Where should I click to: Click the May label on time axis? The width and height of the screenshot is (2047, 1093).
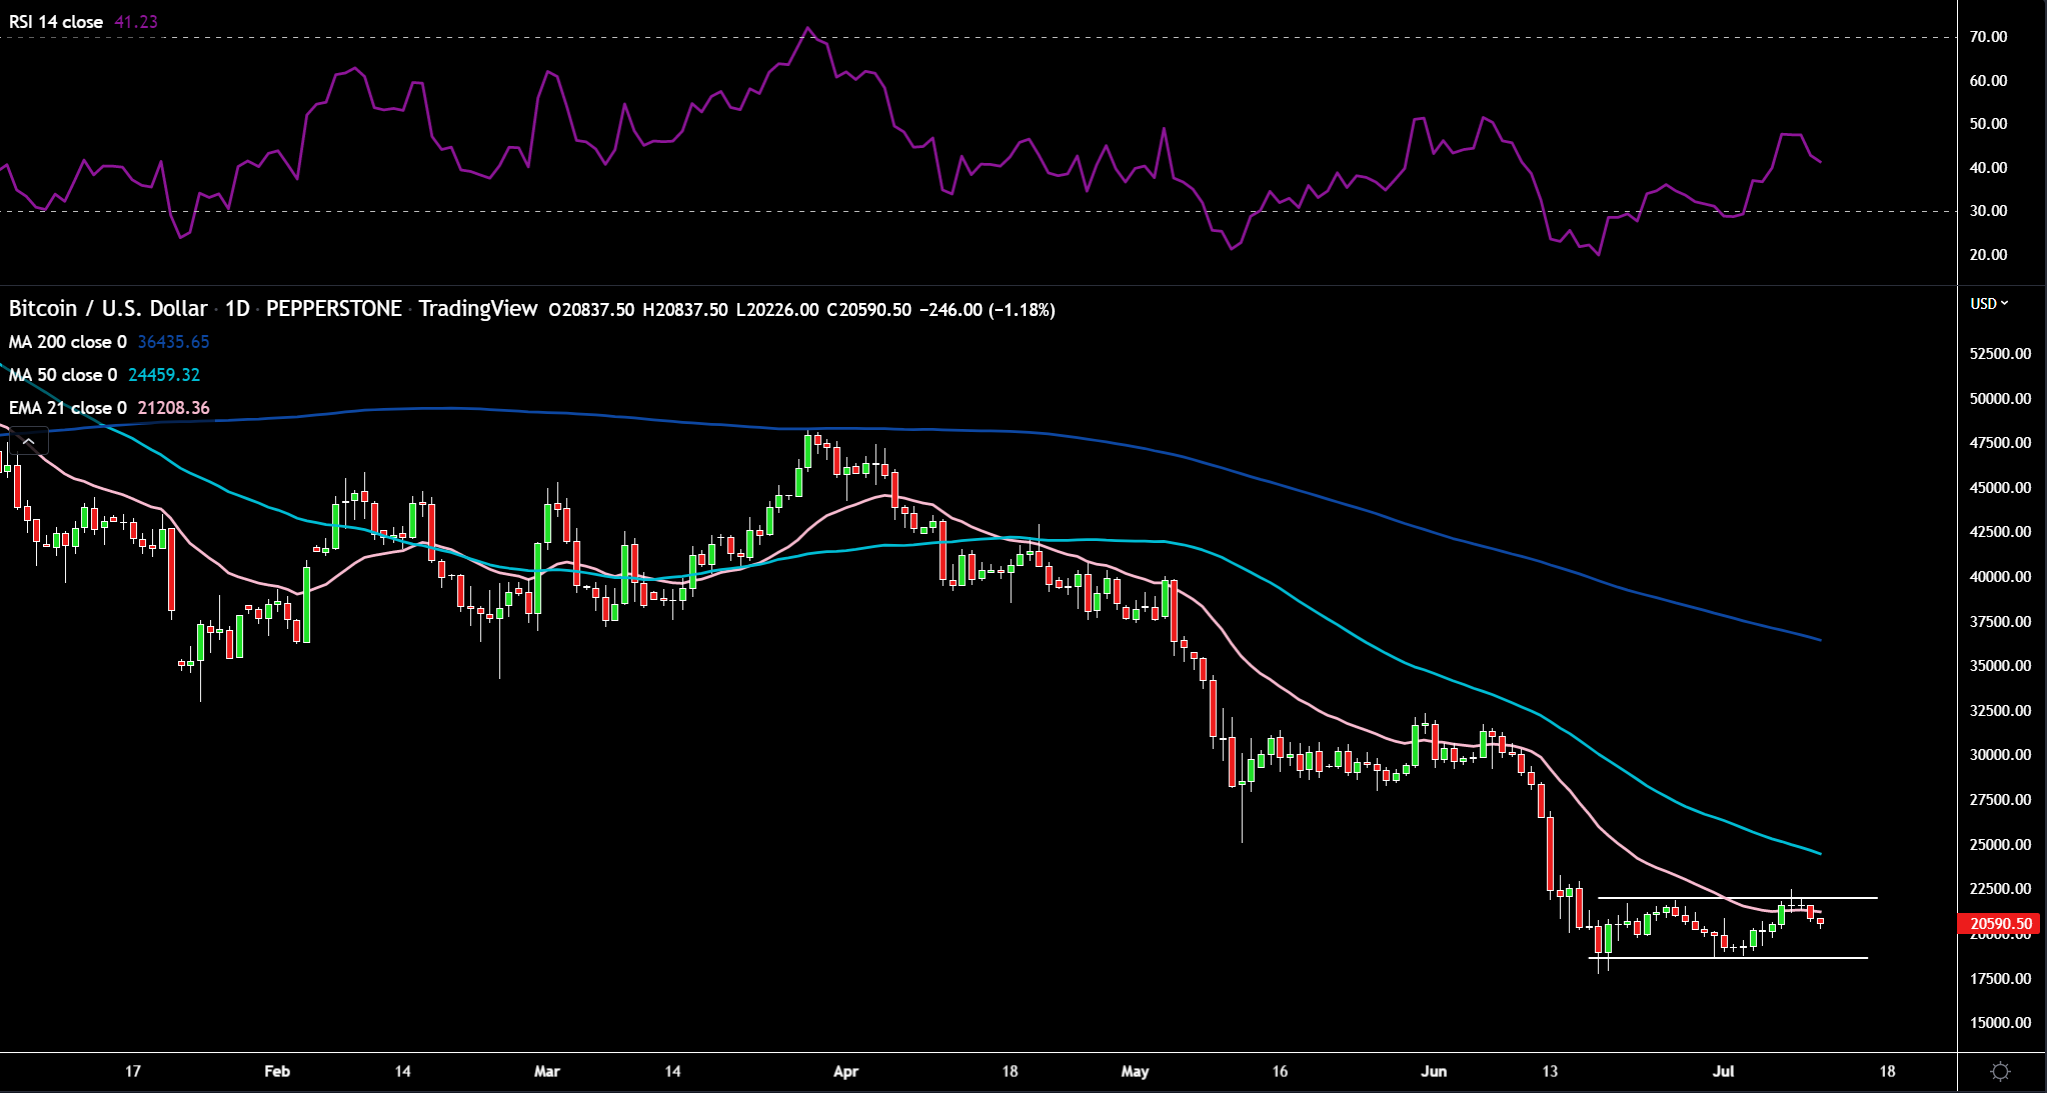coord(1135,1071)
